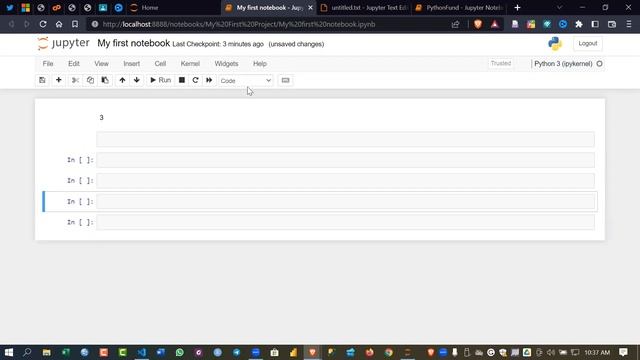Open File Explorer from taskbar

pos(47,352)
